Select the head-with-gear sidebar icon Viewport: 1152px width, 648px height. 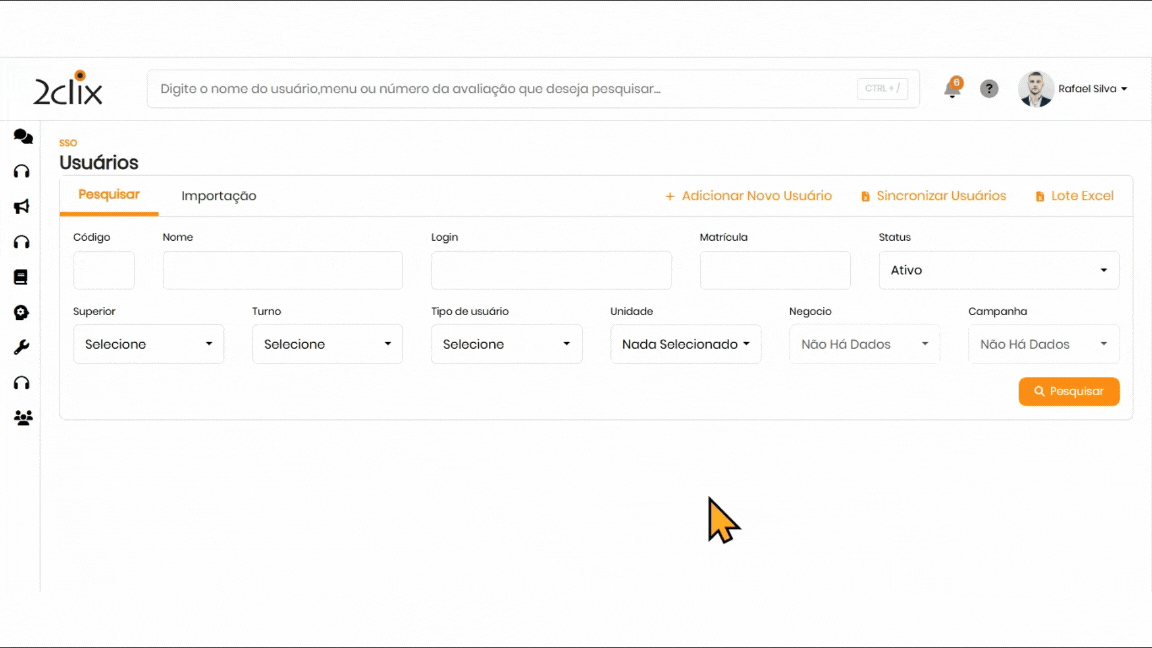(21, 313)
